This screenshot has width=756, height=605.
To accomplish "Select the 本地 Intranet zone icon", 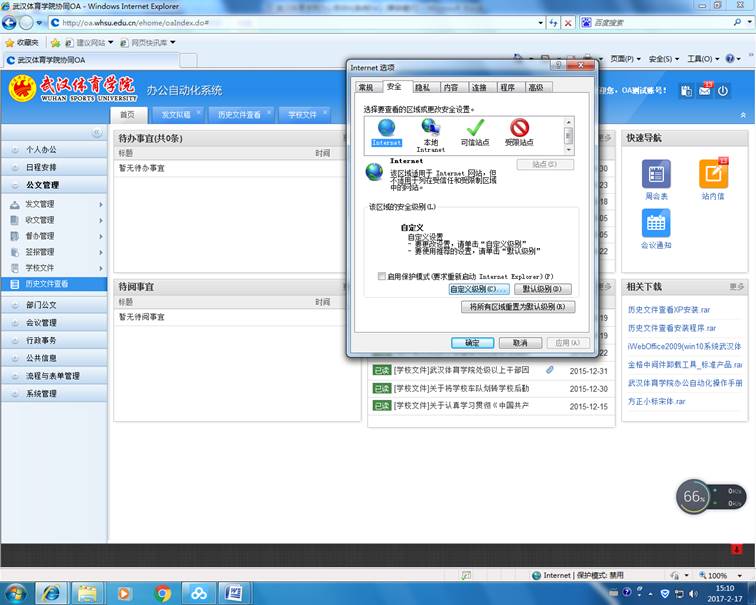I will pos(430,130).
